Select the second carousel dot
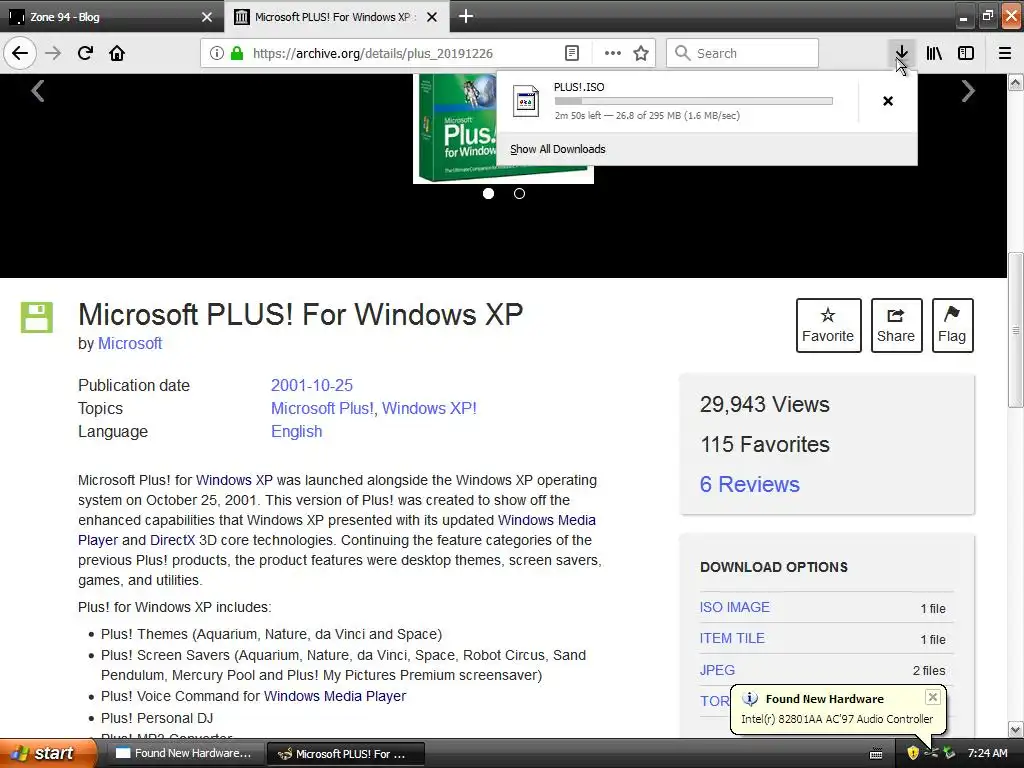The image size is (1024, 768). (519, 193)
